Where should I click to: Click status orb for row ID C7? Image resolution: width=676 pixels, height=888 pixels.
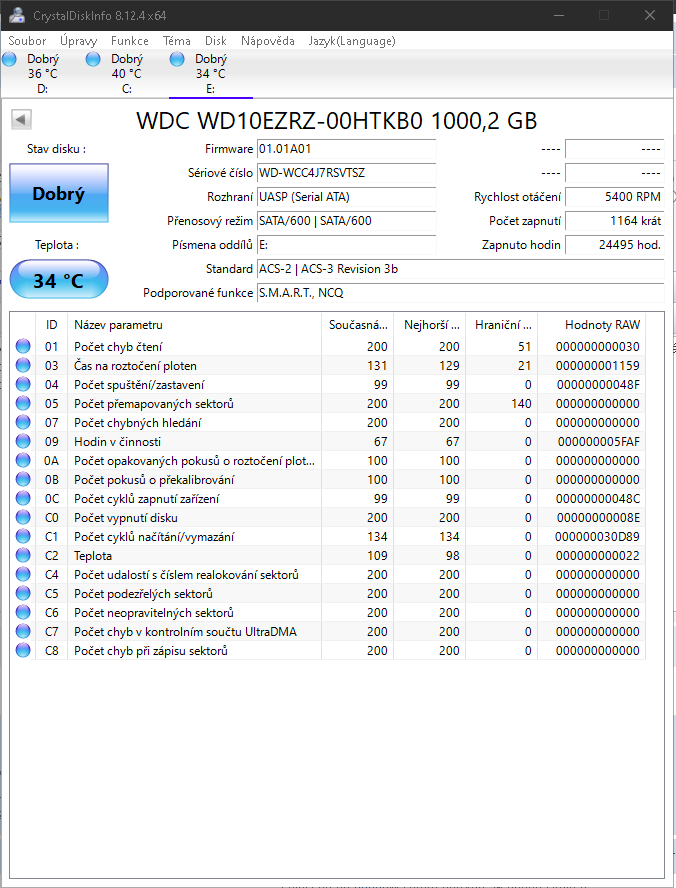click(23, 631)
